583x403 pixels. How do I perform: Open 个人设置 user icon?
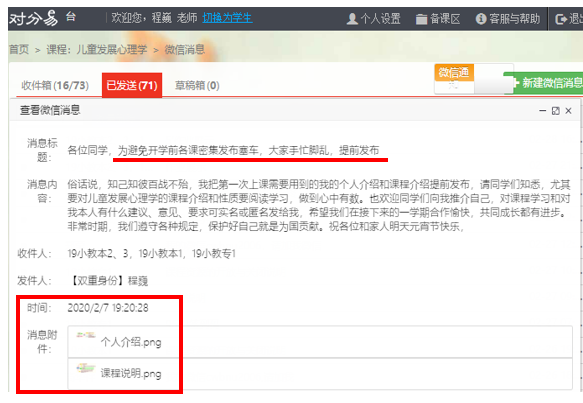pos(352,19)
